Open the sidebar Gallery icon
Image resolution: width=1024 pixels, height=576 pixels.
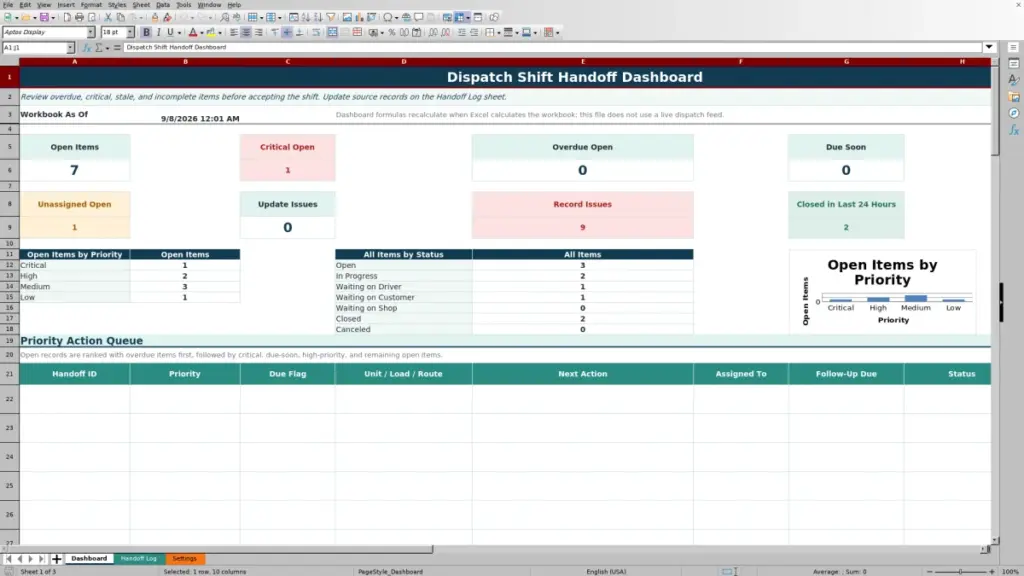tap(1014, 97)
